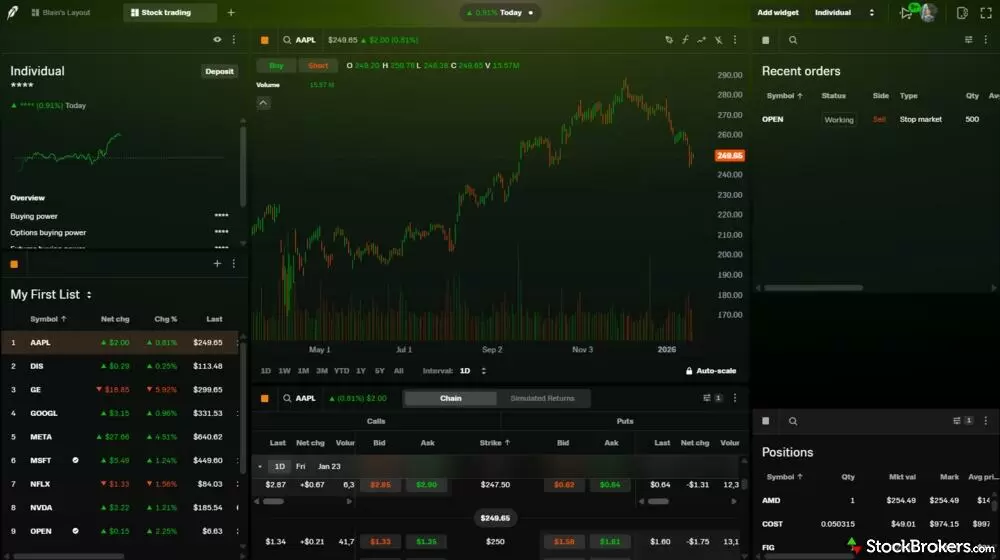Viewport: 1000px width, 560px height.
Task: Sort options chain by Strike header
Action: 495,443
